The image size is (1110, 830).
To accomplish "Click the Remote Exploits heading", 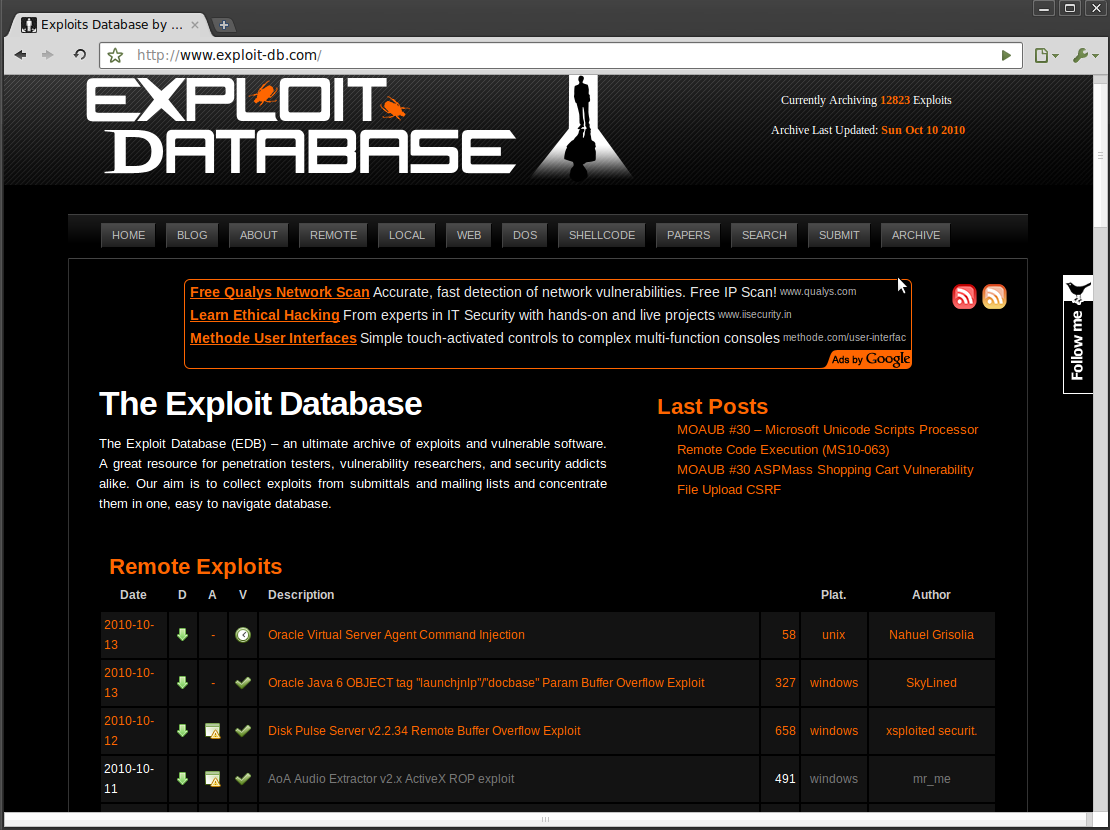I will (x=195, y=567).
